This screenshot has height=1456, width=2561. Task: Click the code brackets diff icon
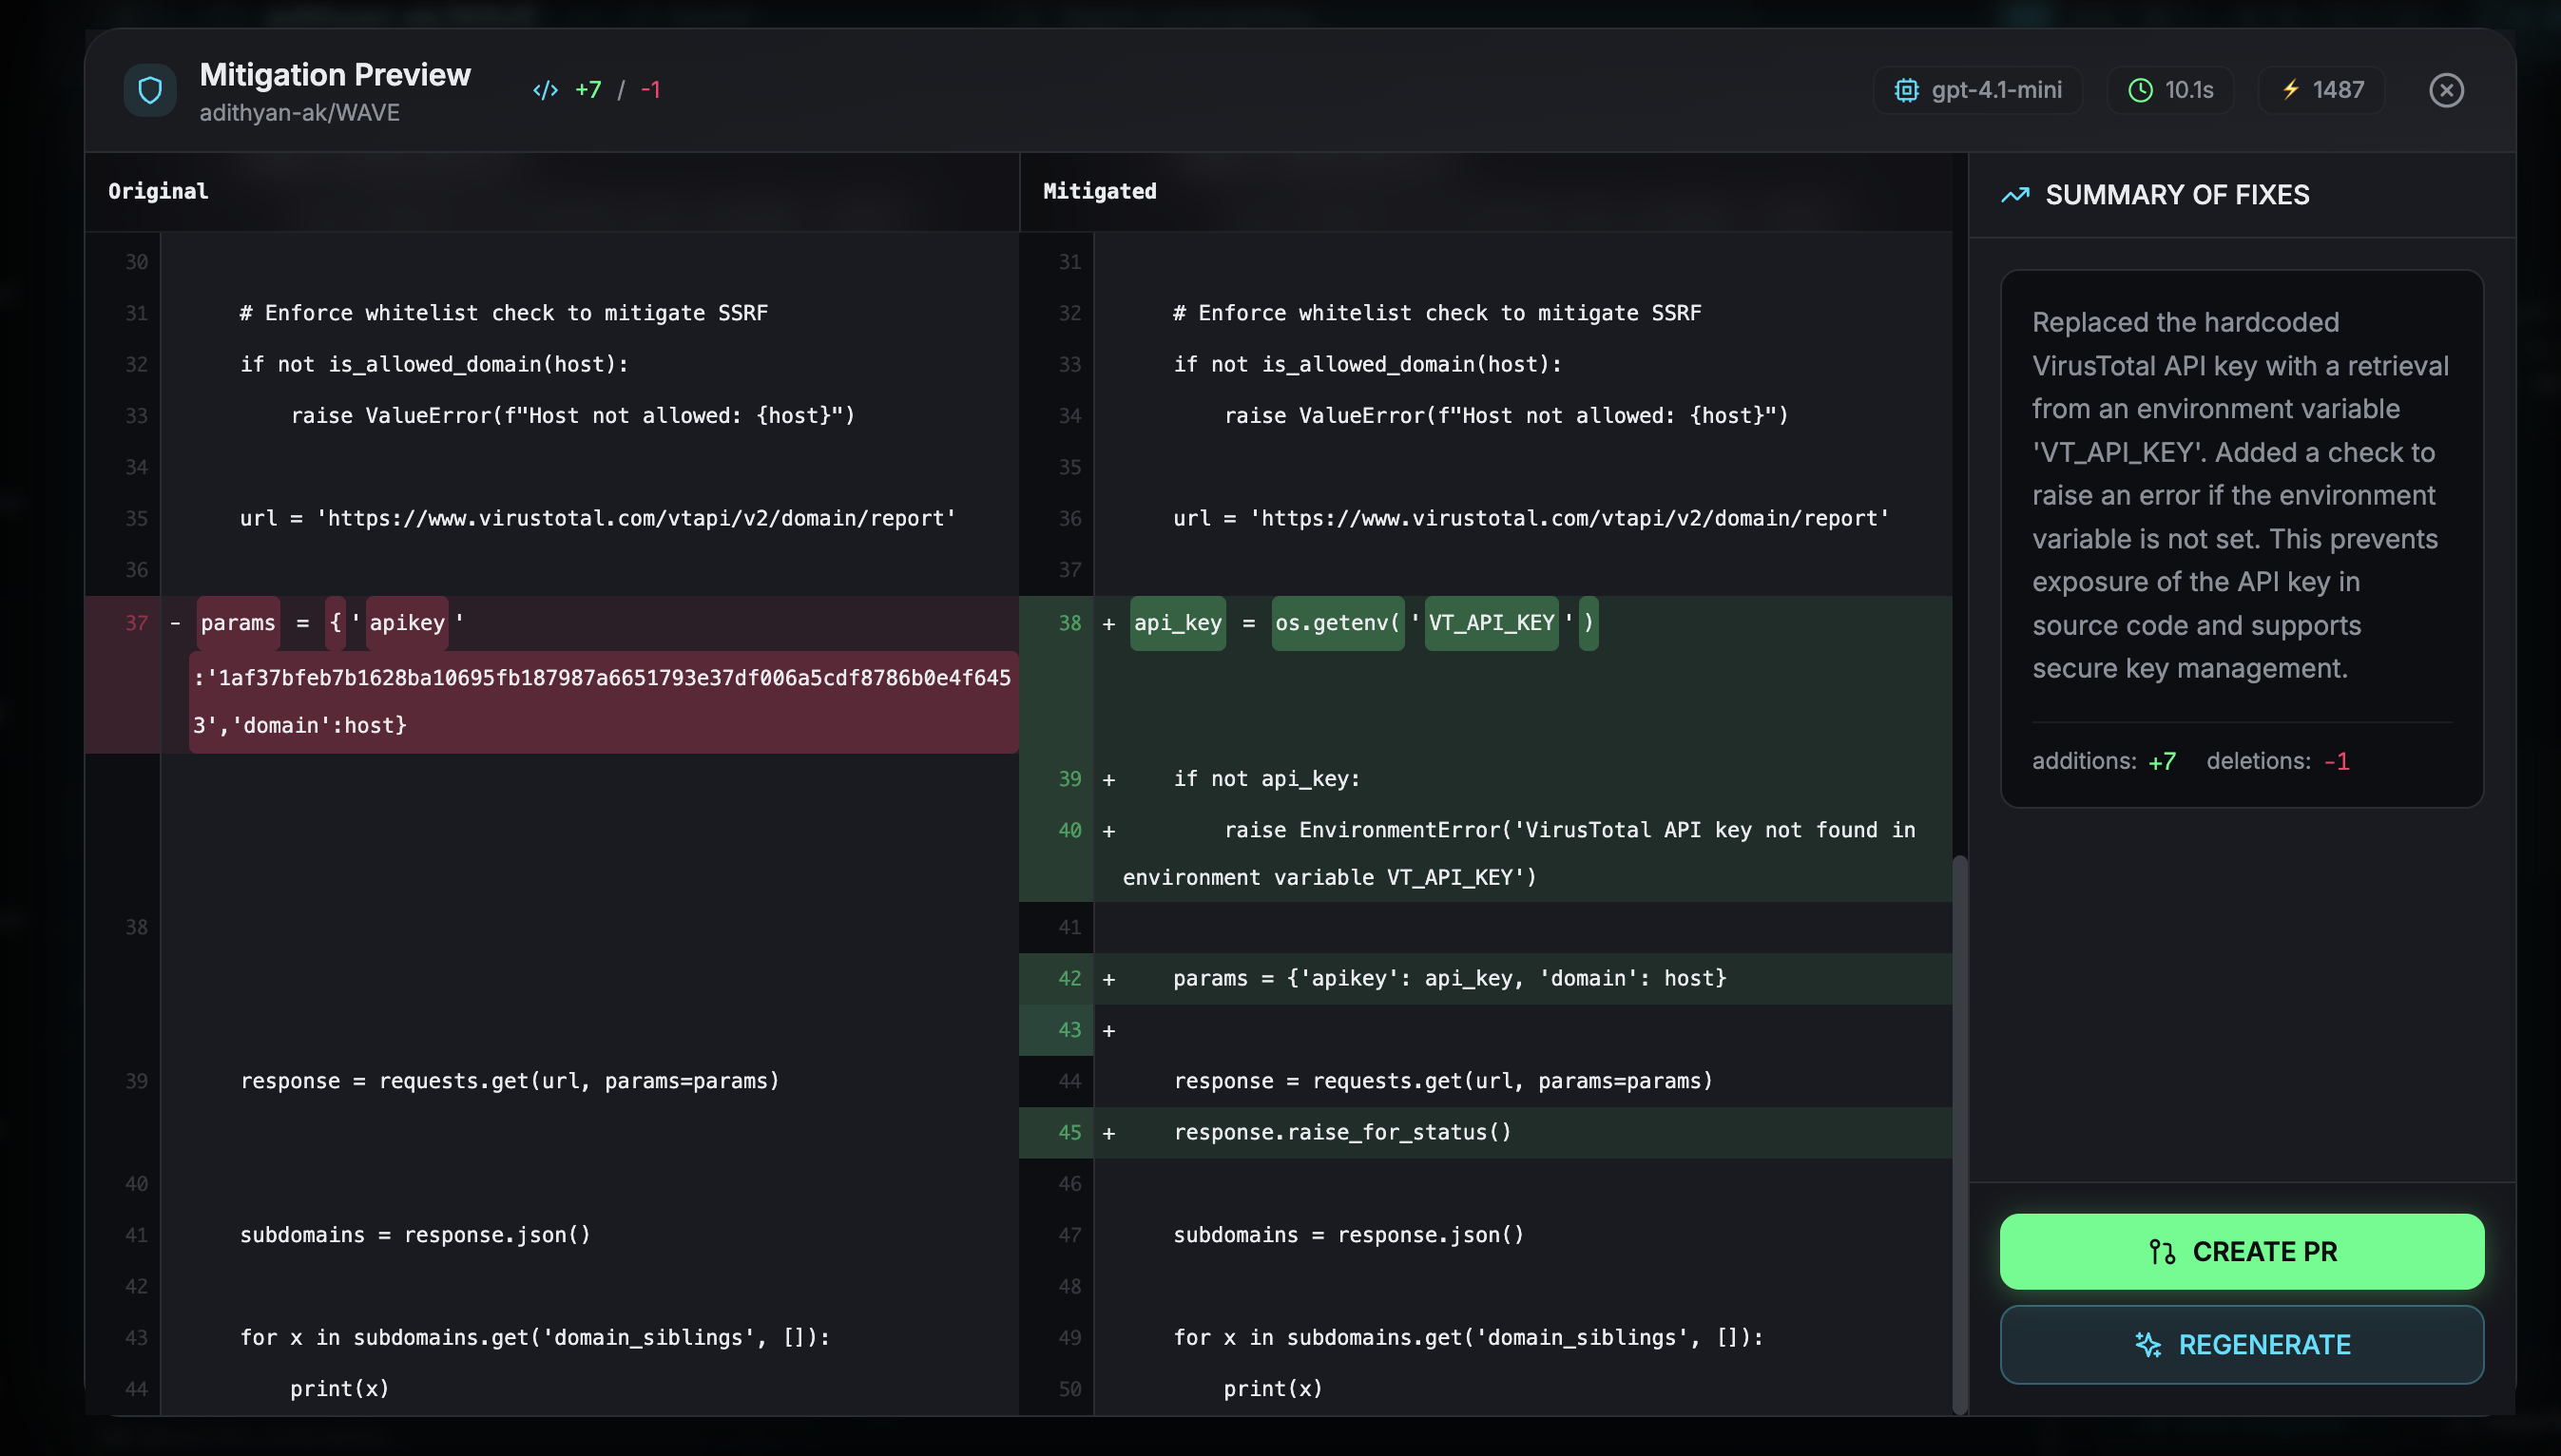[x=545, y=90]
